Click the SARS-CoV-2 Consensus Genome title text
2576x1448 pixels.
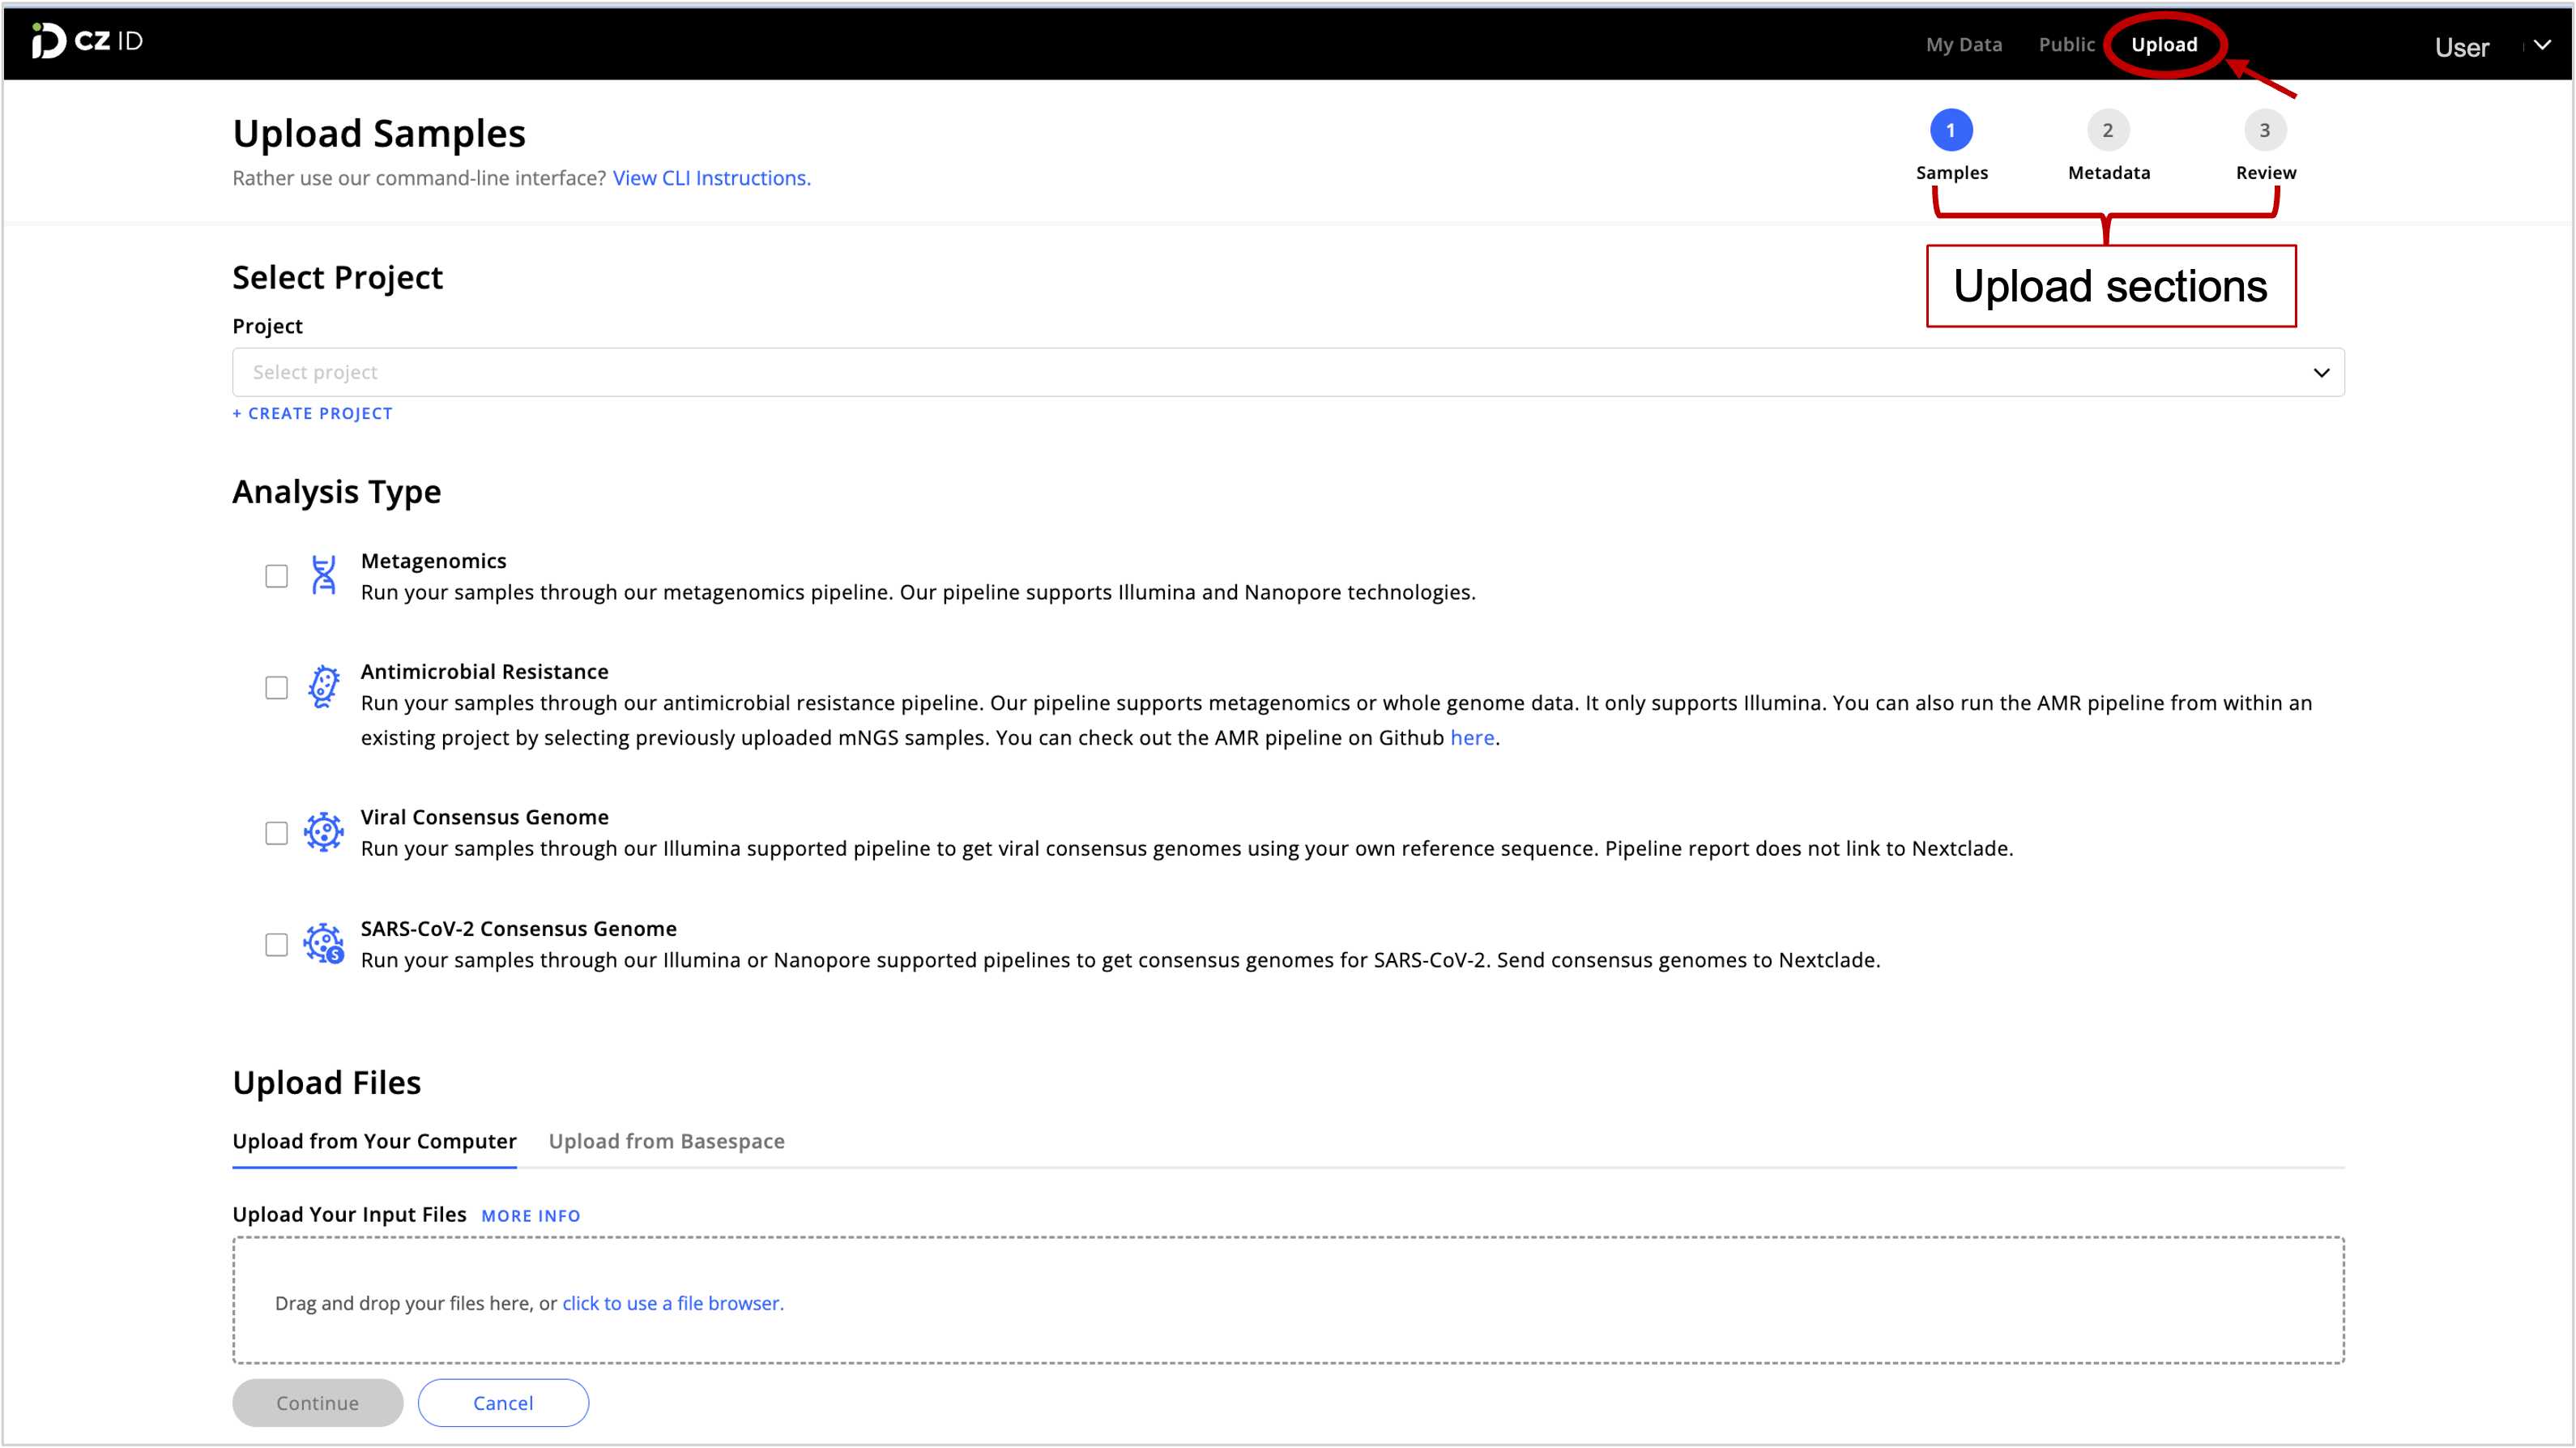pos(518,929)
